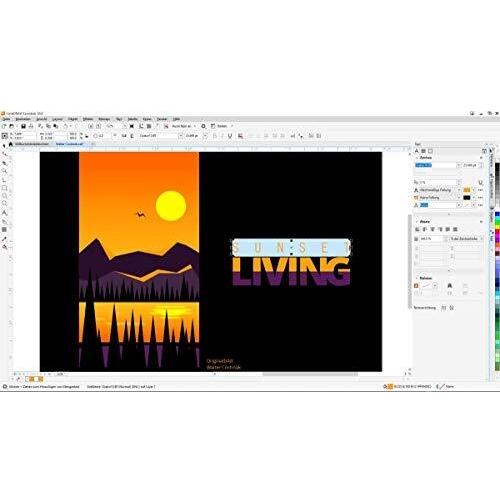
Task: Click the Underline U icon in property bar
Action: coord(230,136)
